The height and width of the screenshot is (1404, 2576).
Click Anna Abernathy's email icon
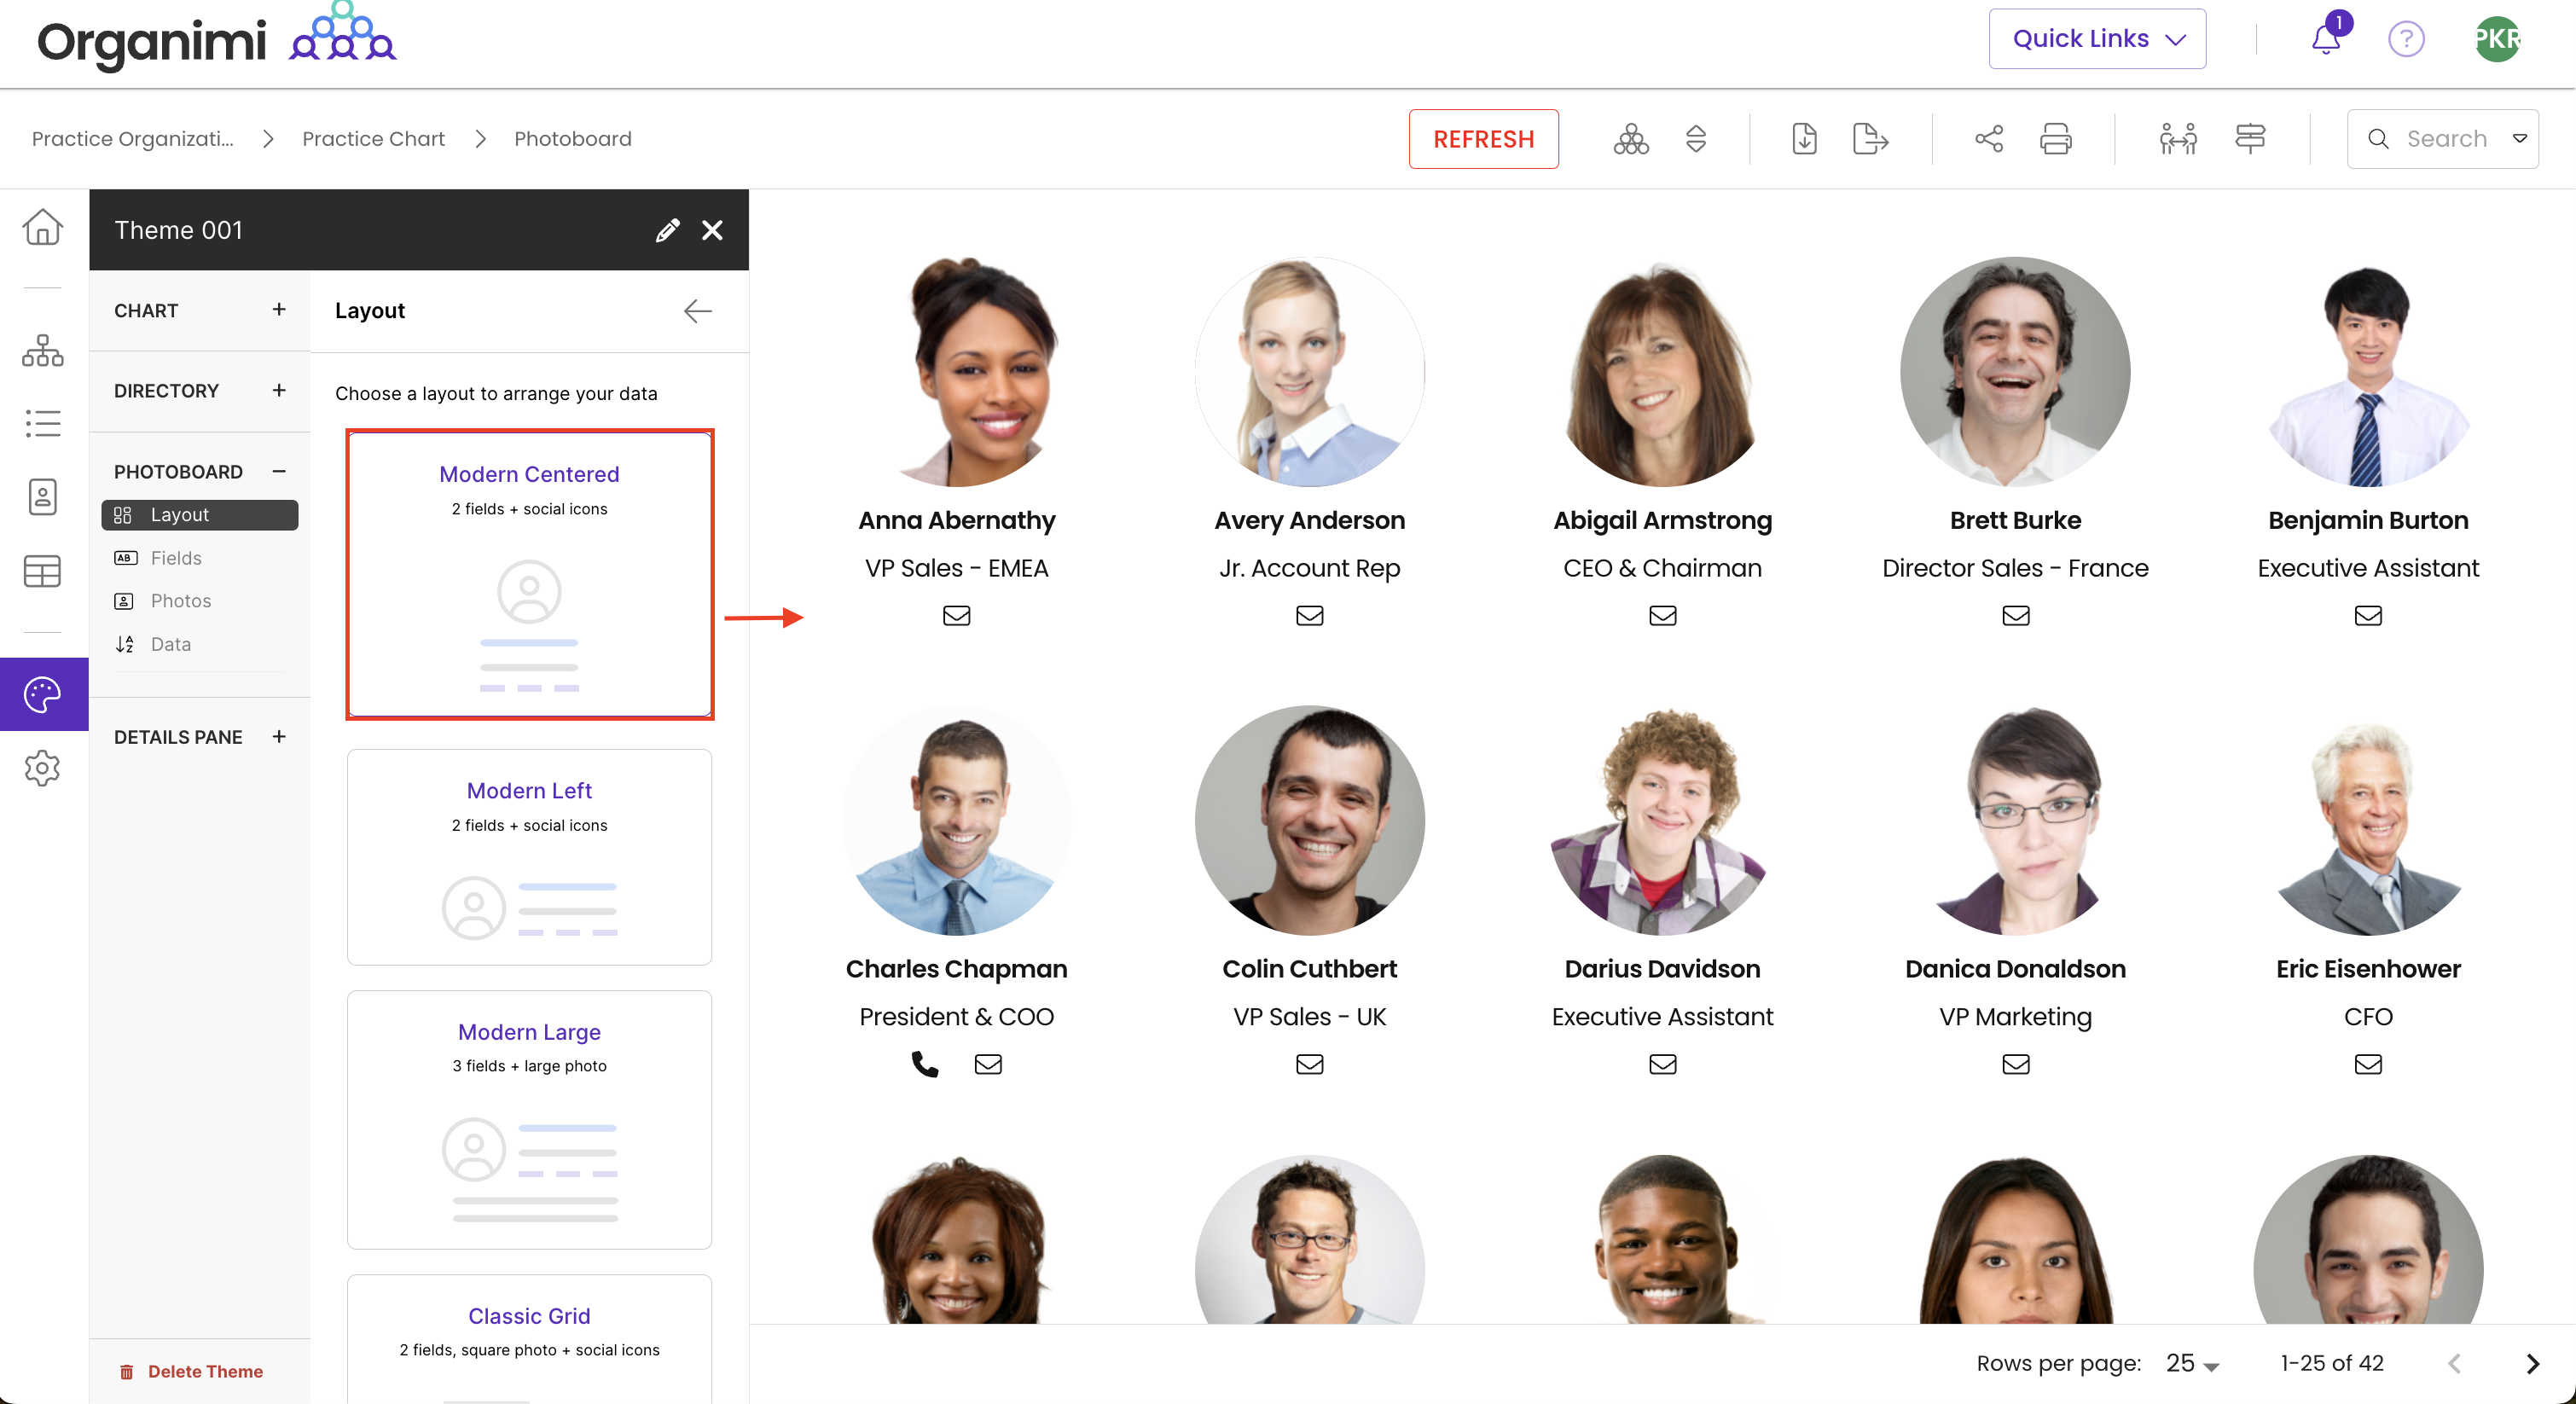[x=956, y=615]
